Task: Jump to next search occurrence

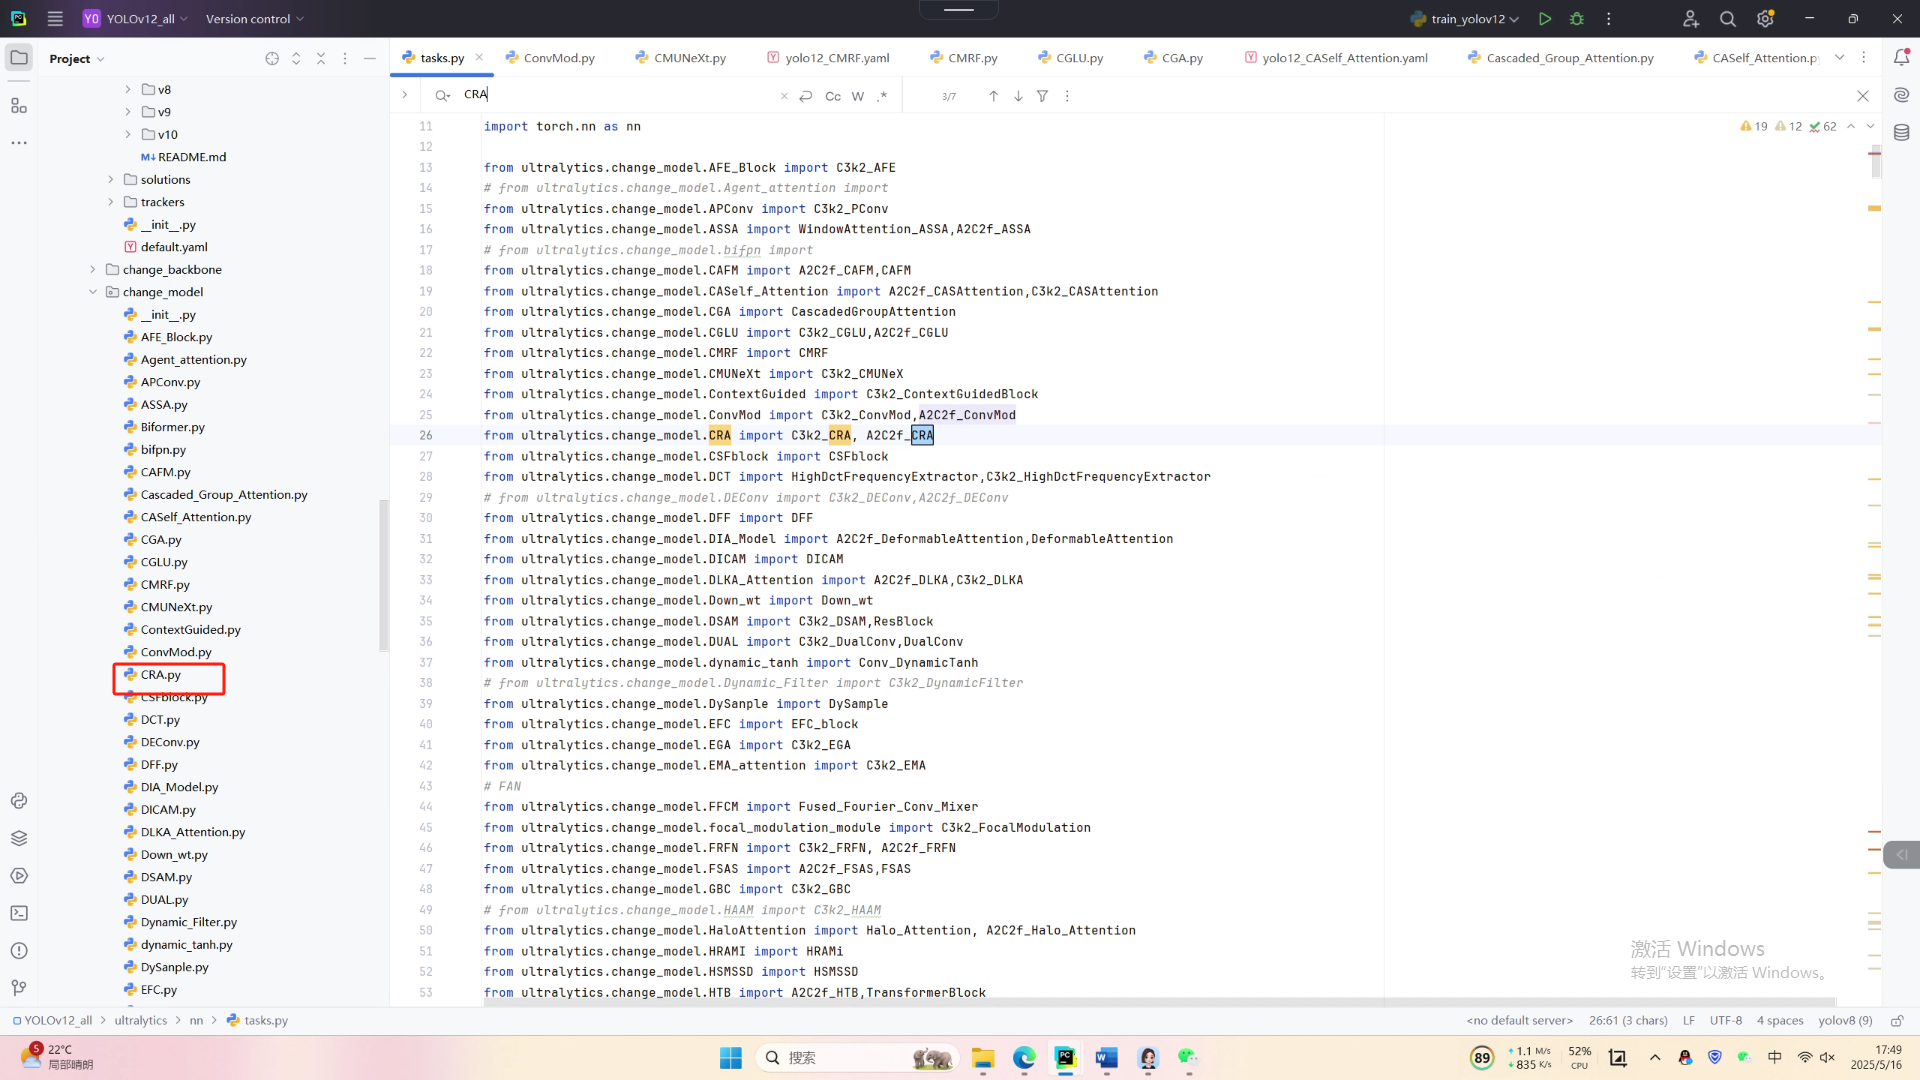Action: (1018, 96)
